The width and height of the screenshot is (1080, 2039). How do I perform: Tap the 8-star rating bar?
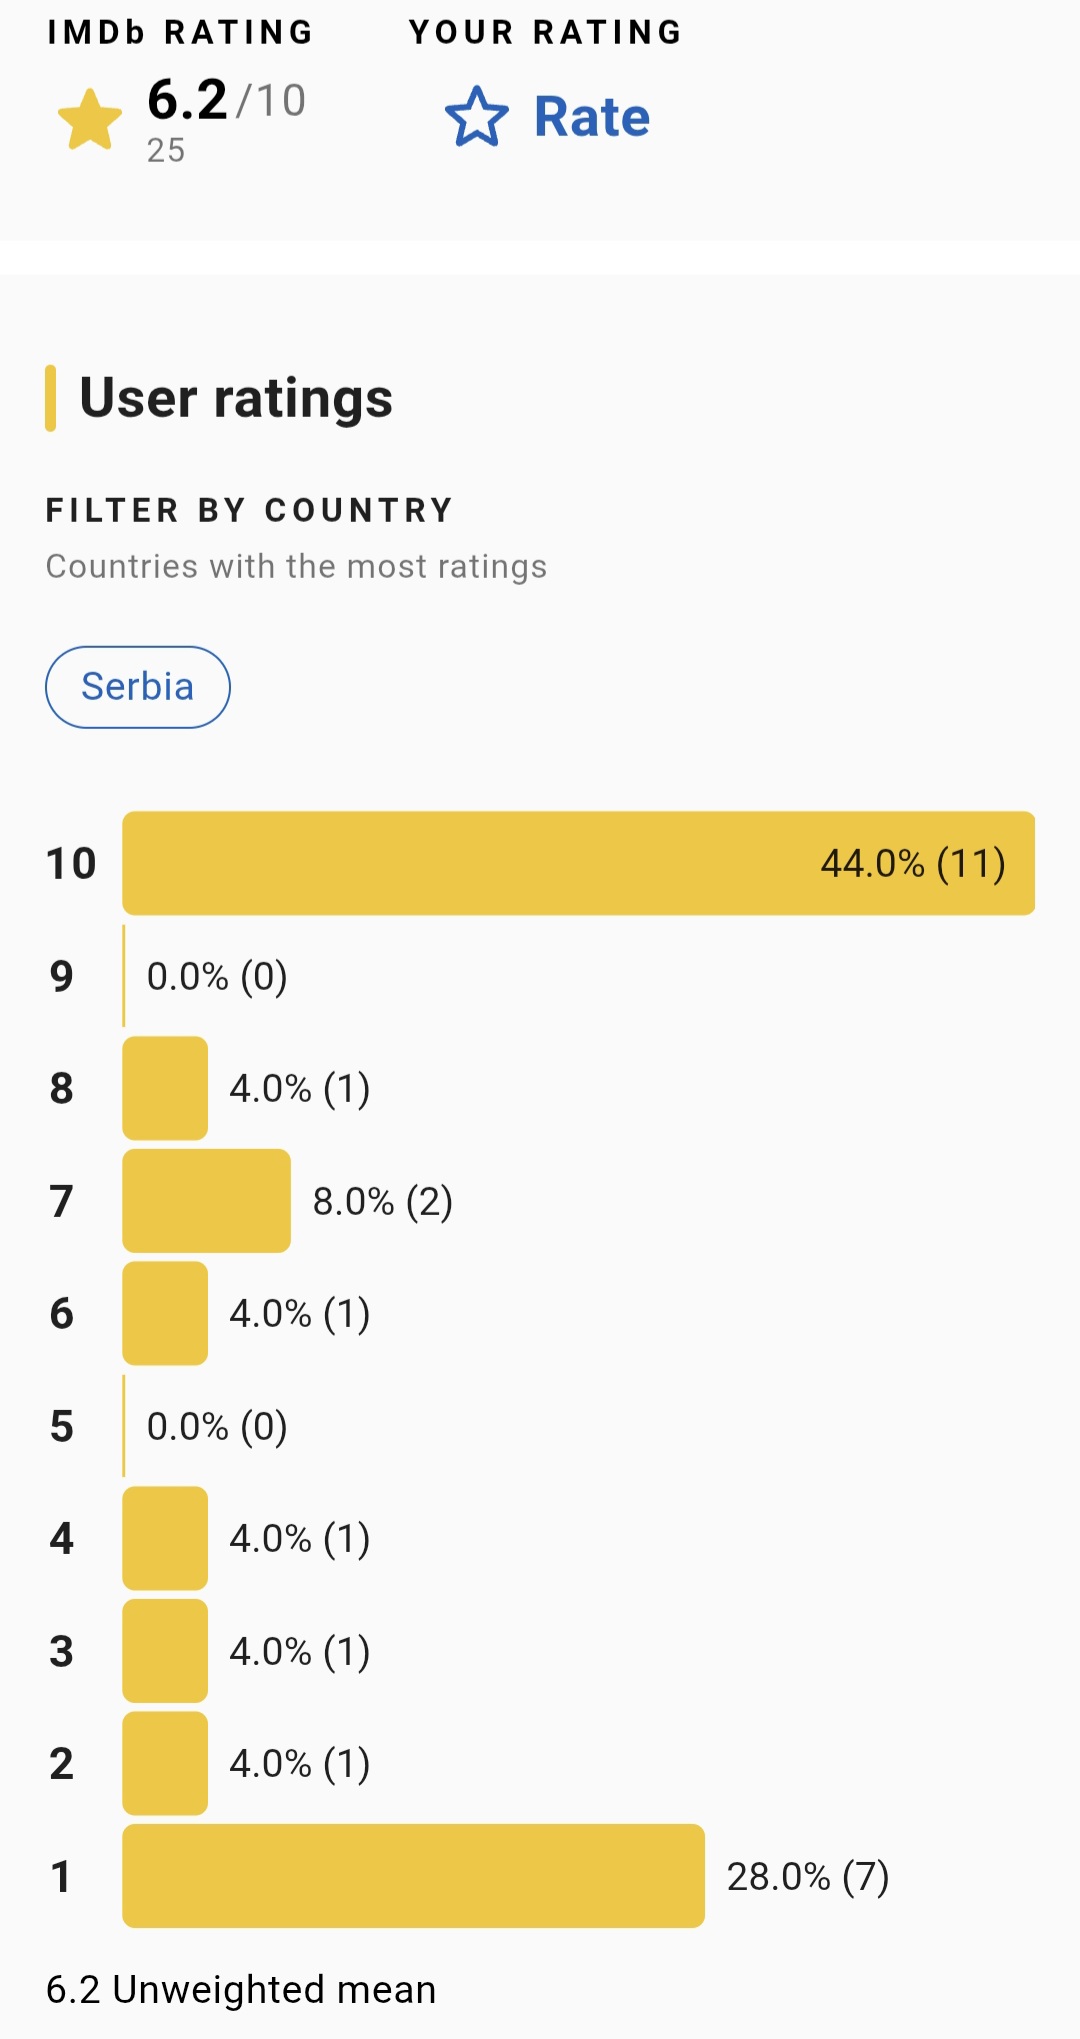165,1088
